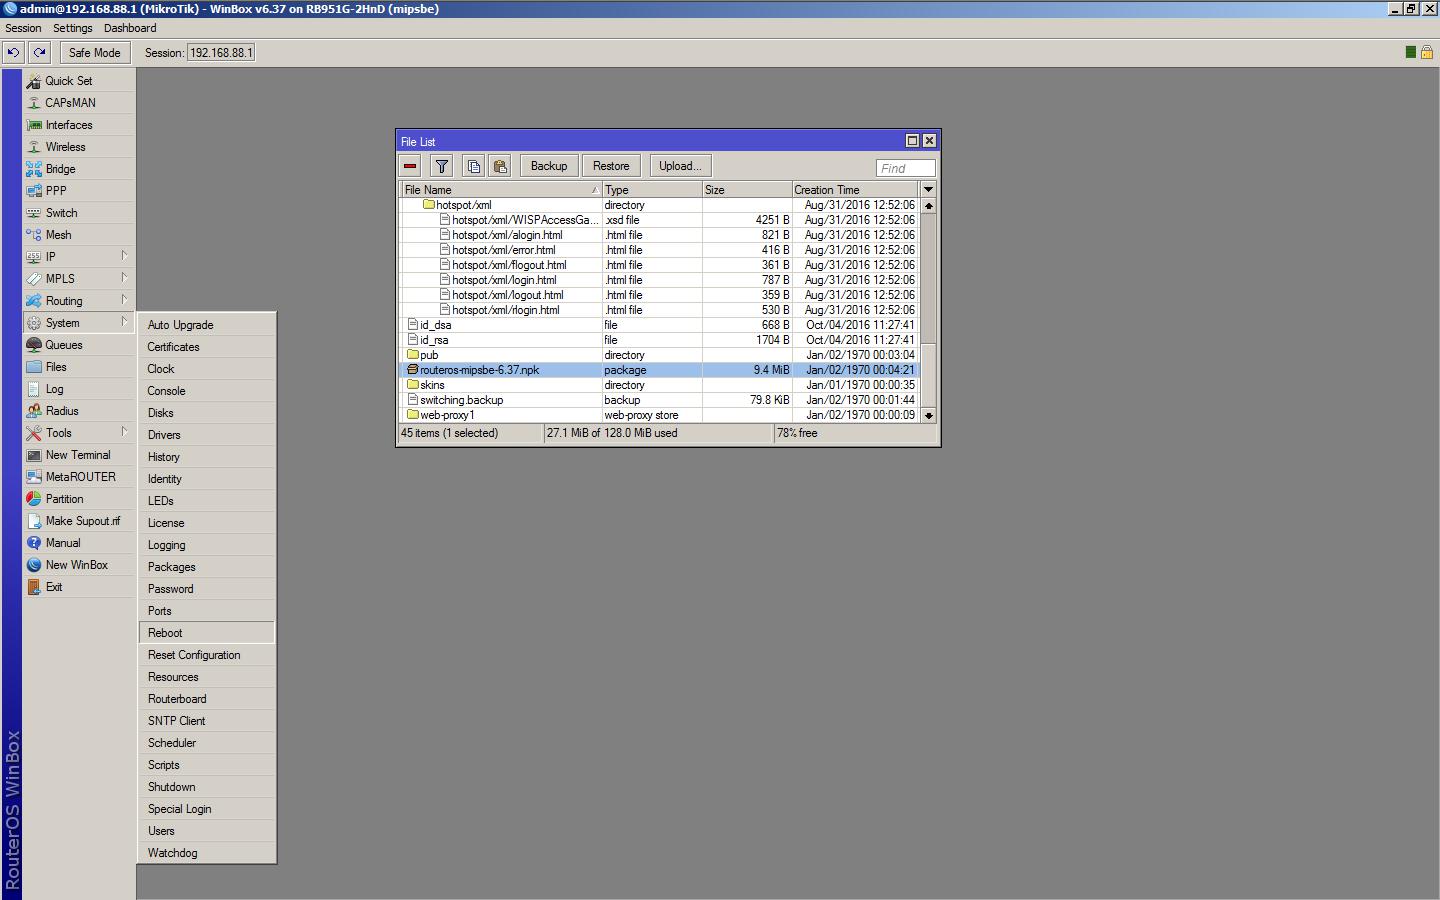The width and height of the screenshot is (1440, 900).
Task: Toggle Safe Mode button
Action: [x=94, y=53]
